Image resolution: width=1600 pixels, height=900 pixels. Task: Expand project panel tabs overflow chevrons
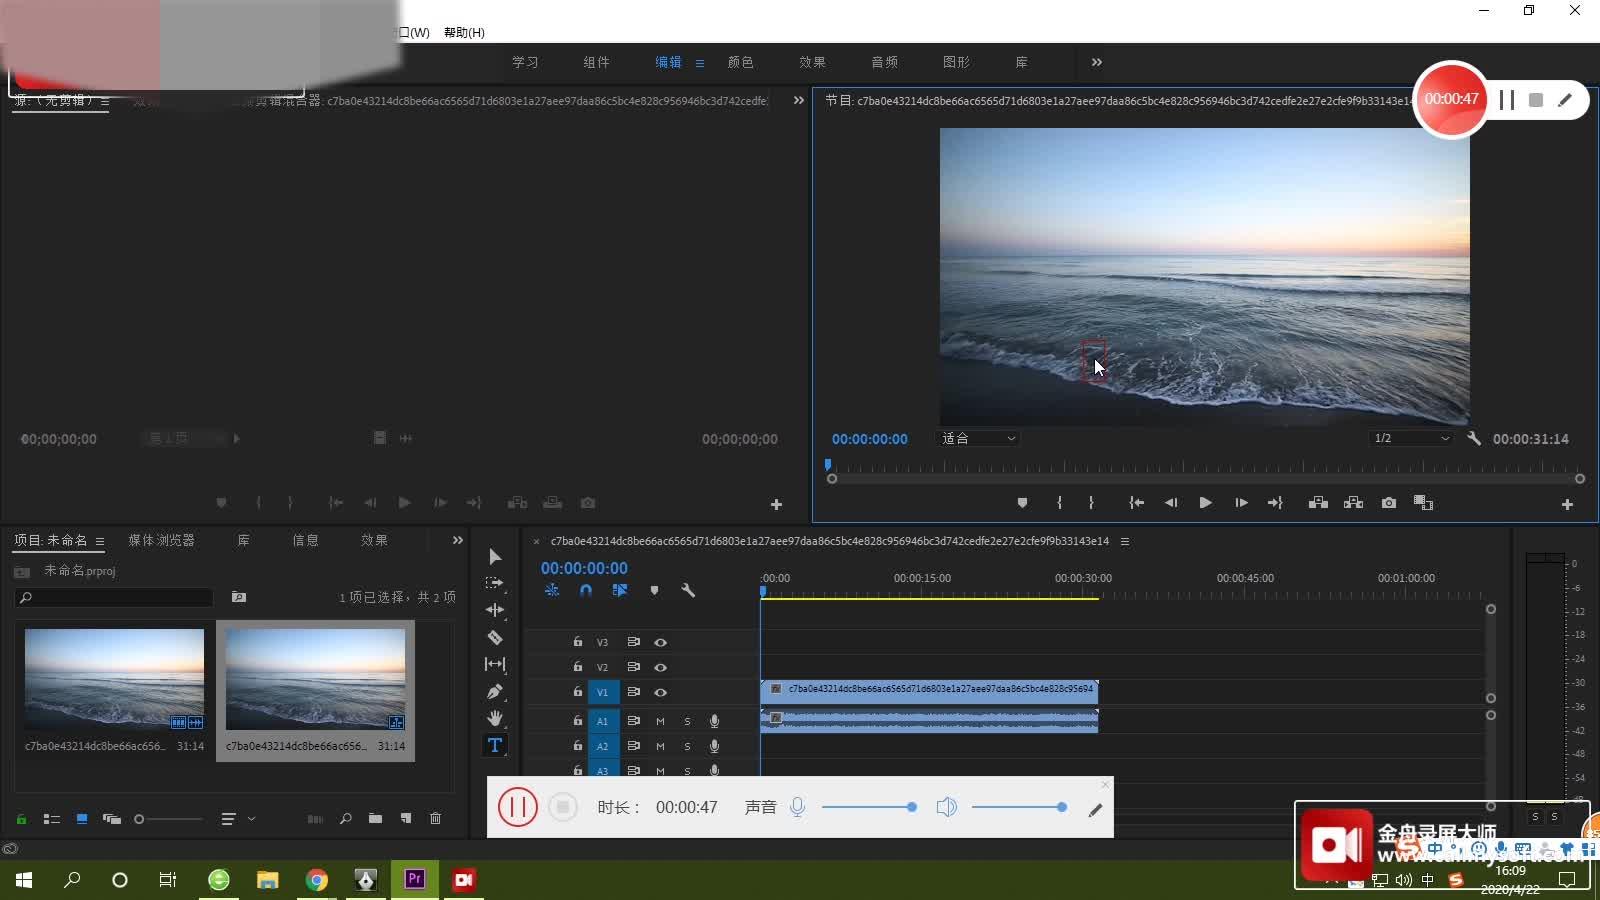pyautogui.click(x=457, y=540)
